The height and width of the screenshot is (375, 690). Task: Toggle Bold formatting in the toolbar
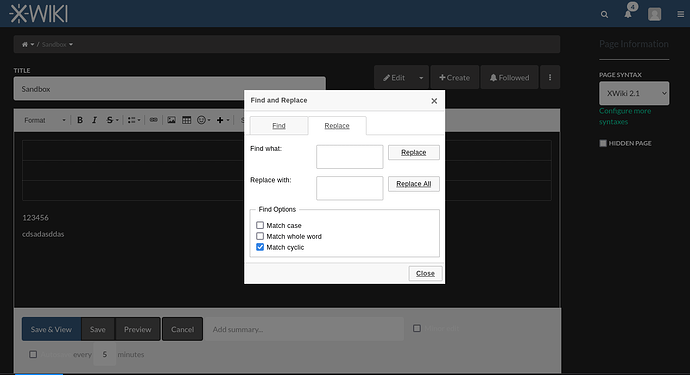tap(80, 120)
